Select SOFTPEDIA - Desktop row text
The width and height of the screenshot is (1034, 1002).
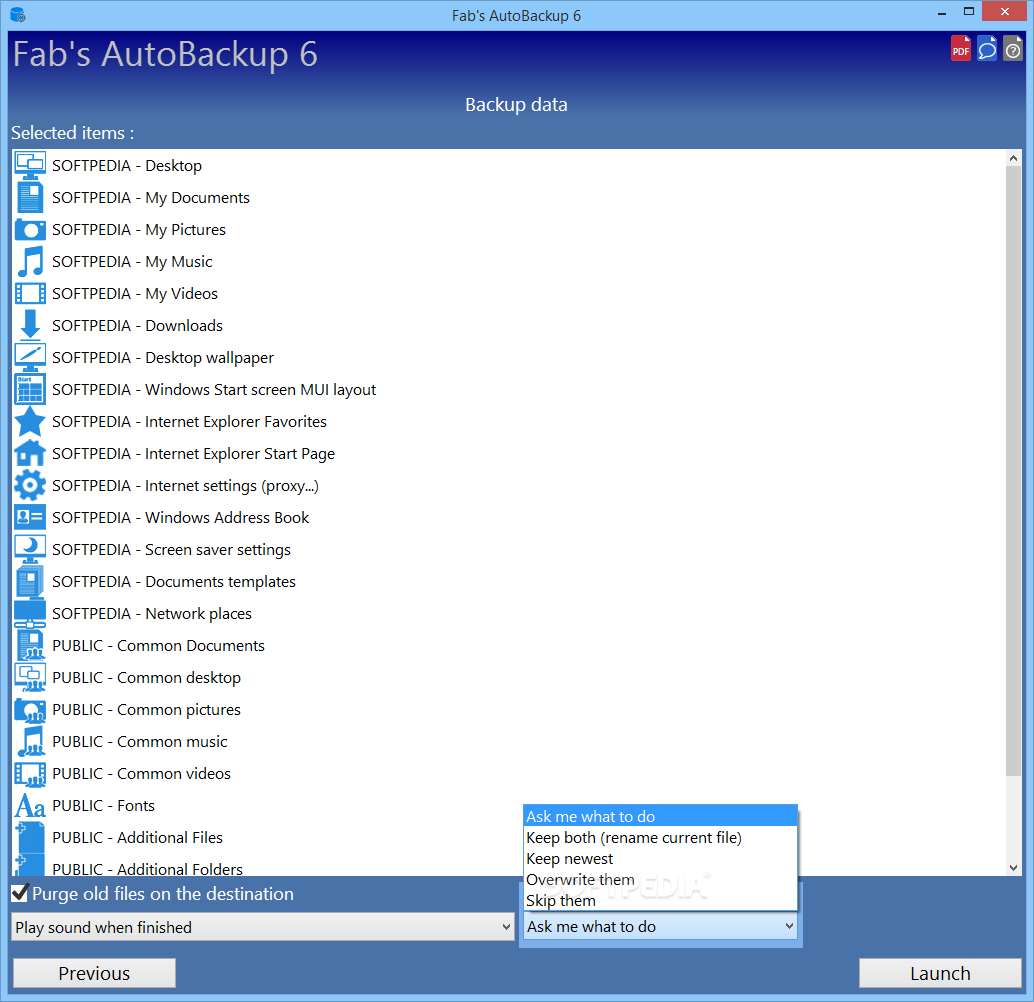(x=127, y=166)
